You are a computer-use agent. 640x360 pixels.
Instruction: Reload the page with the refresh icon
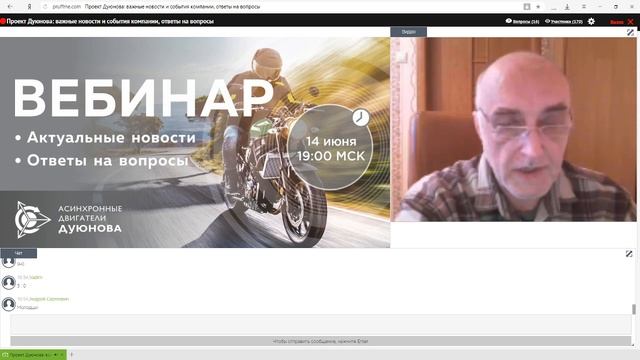[x=45, y=7]
